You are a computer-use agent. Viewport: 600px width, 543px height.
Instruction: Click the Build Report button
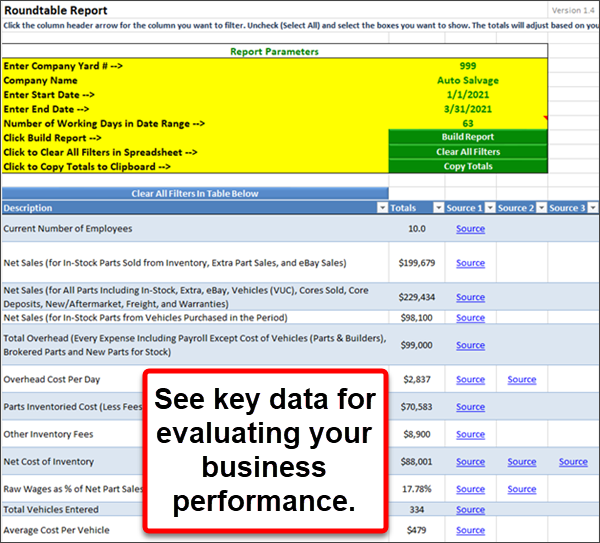[468, 137]
